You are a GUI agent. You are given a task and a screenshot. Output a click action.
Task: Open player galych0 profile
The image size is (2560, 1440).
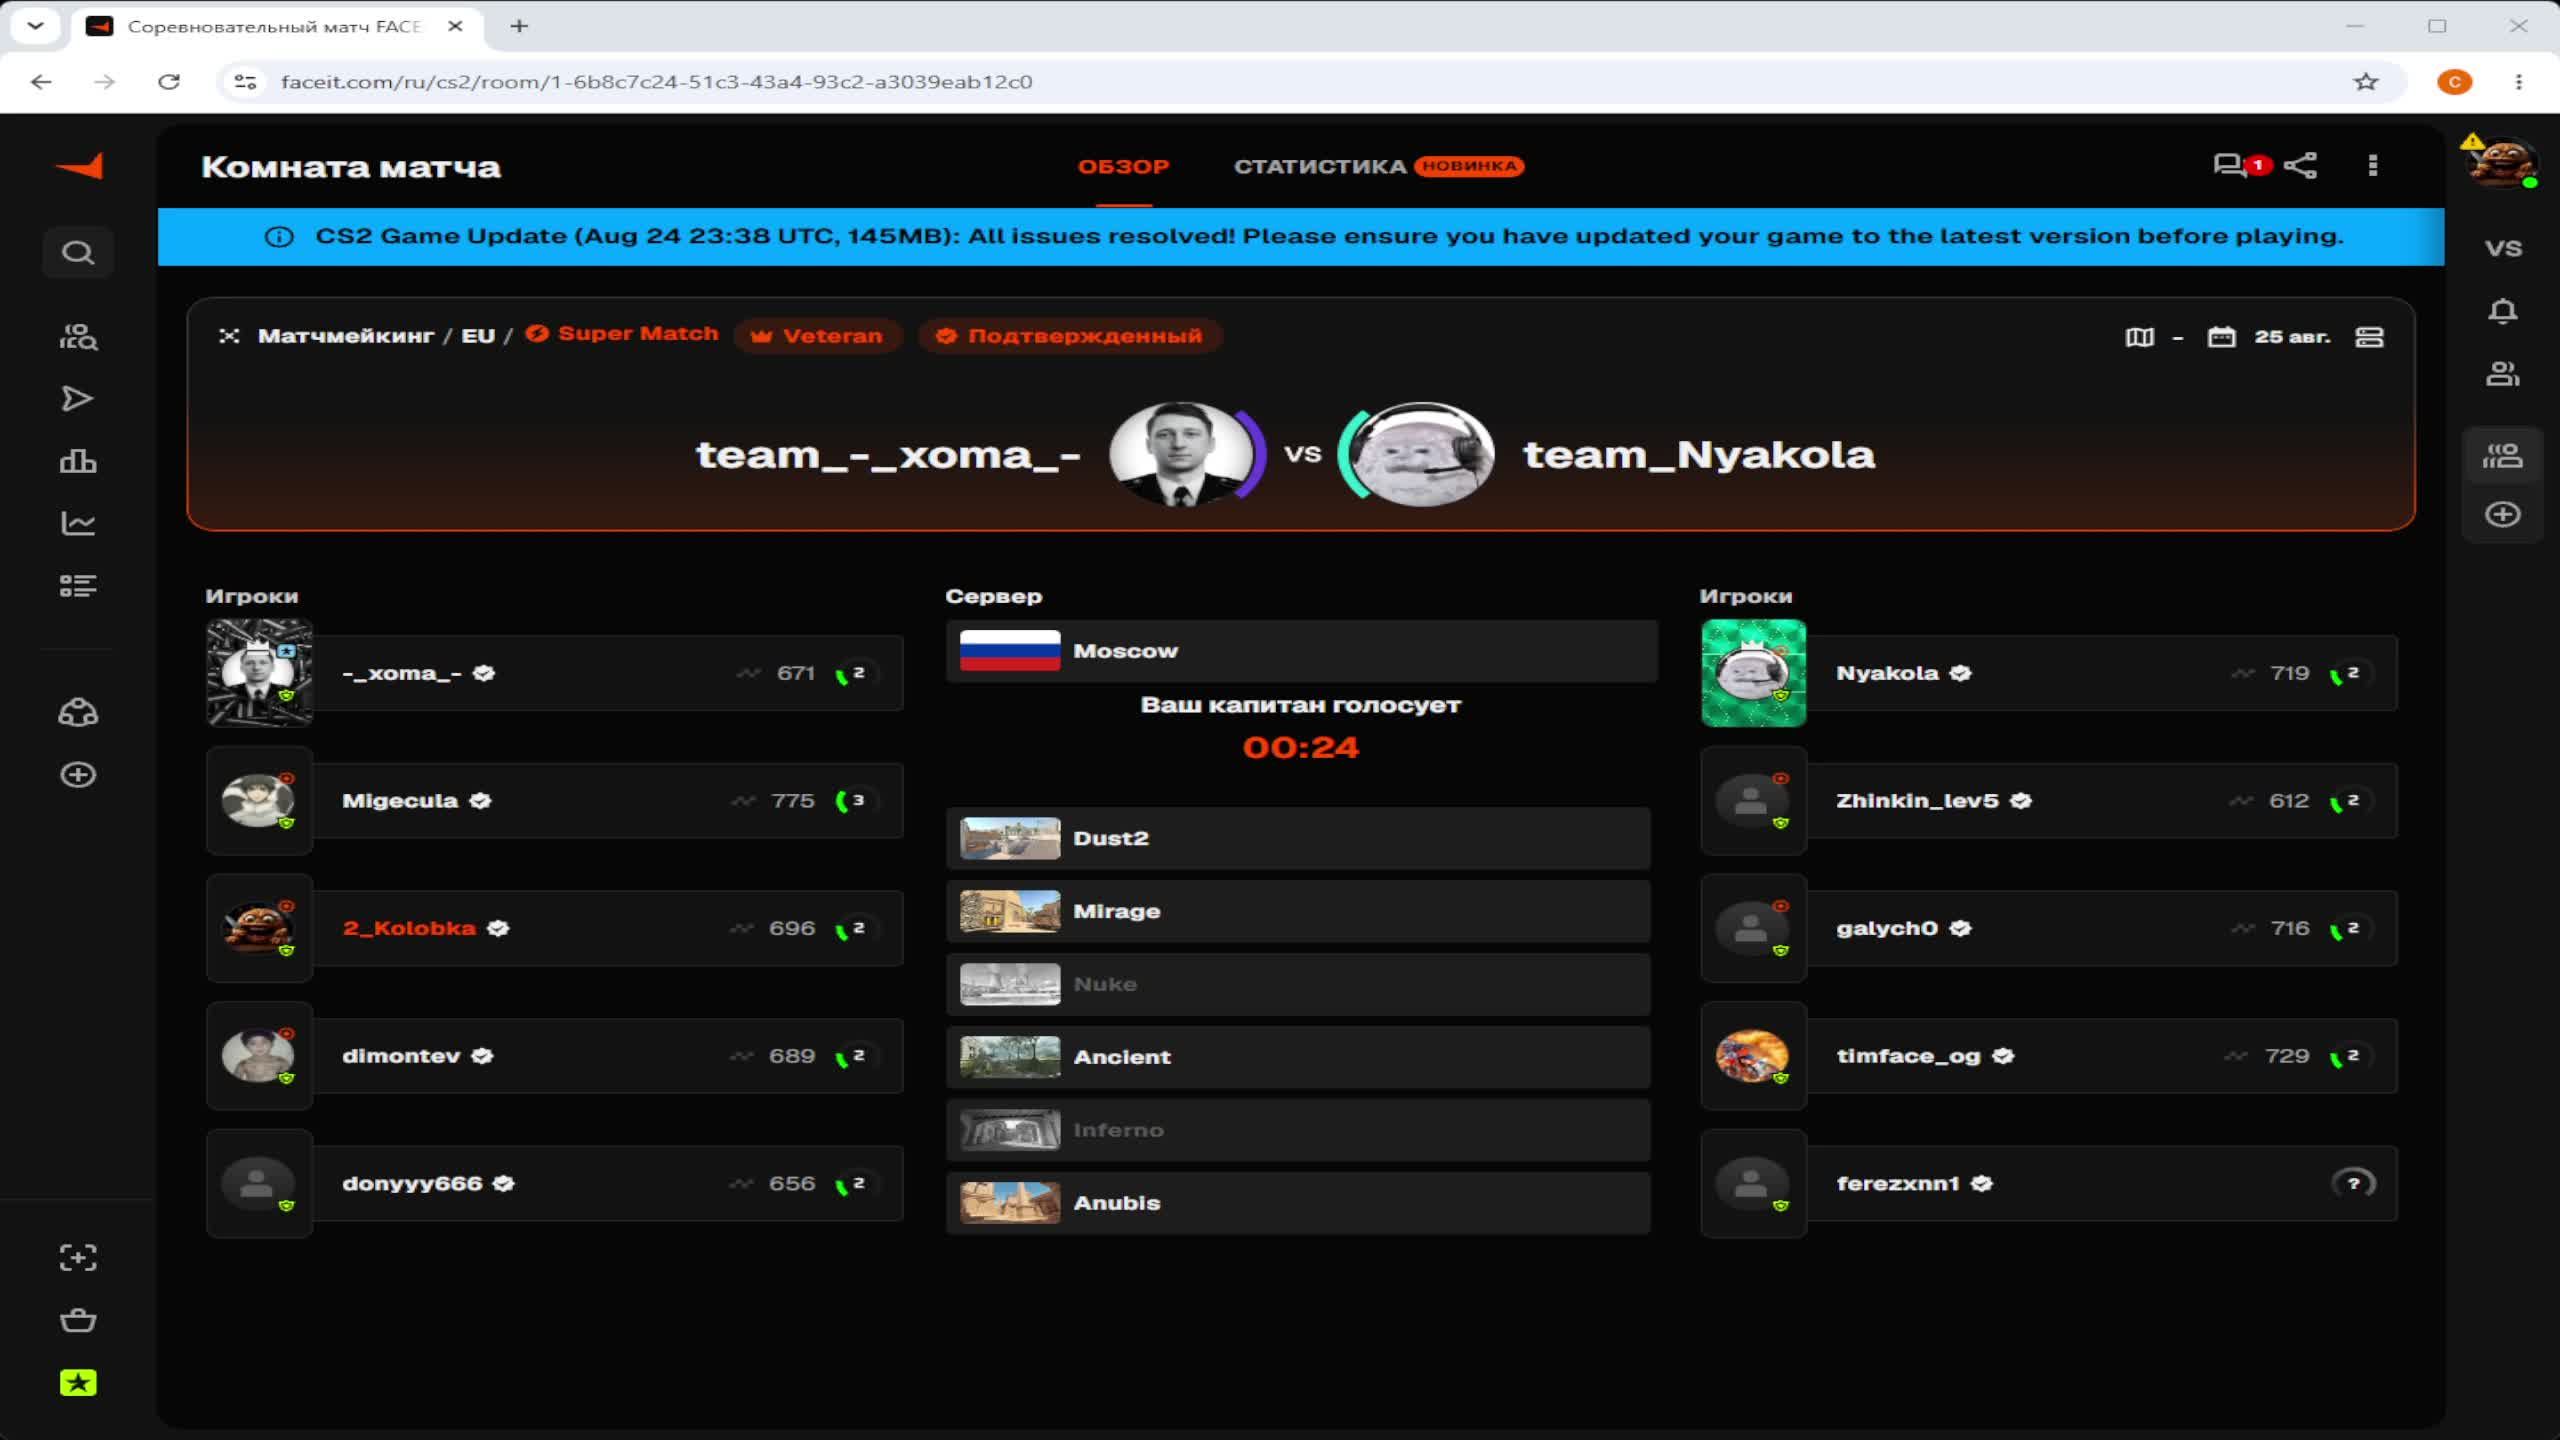tap(2049, 929)
